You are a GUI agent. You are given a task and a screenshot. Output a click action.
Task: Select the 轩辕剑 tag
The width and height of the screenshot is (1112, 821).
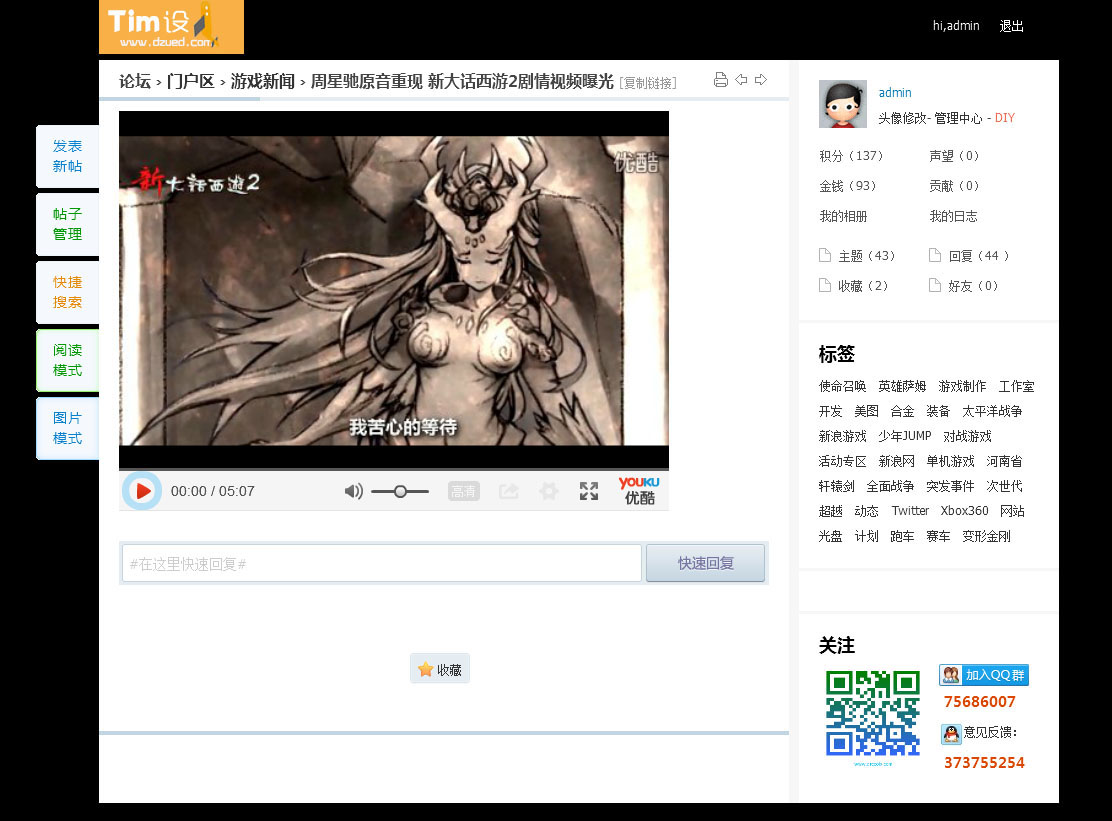[x=837, y=486]
